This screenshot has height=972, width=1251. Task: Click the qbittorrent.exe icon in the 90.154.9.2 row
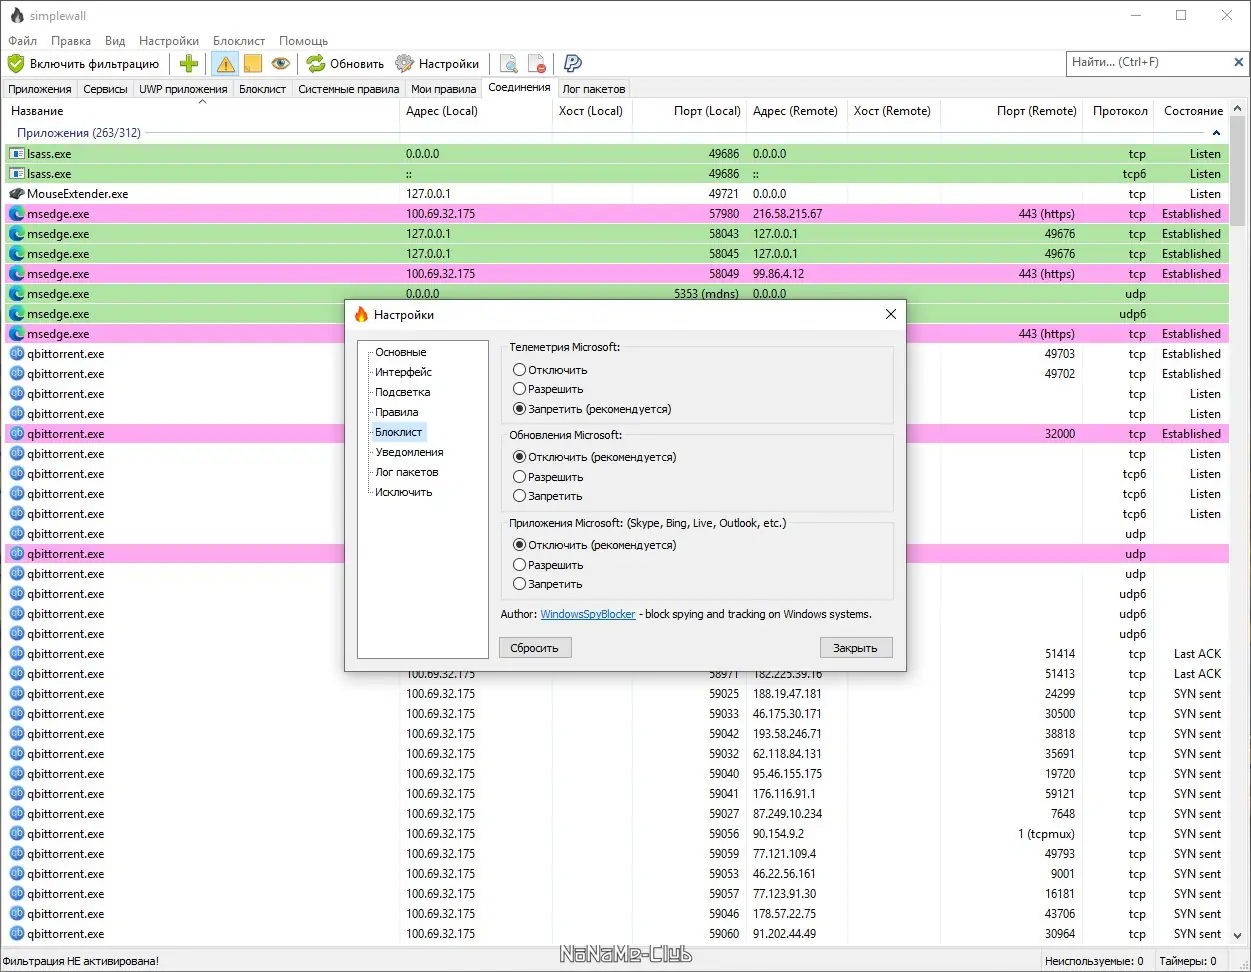pyautogui.click(x=17, y=834)
